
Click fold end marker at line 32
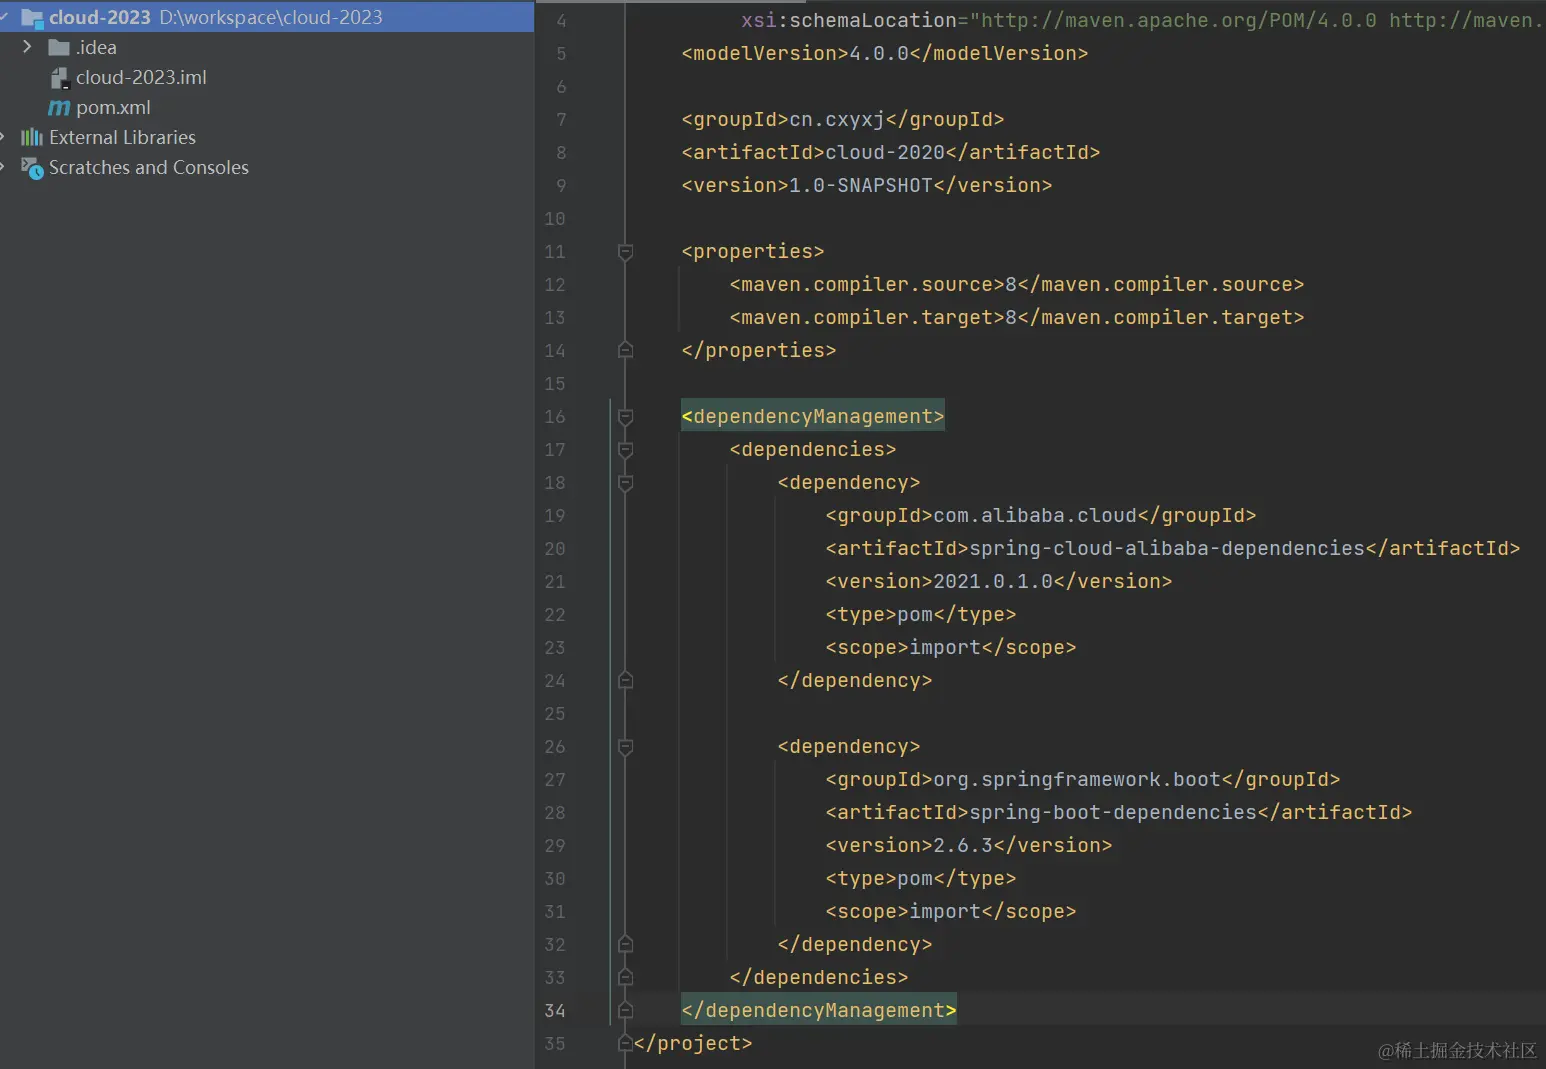coord(625,944)
